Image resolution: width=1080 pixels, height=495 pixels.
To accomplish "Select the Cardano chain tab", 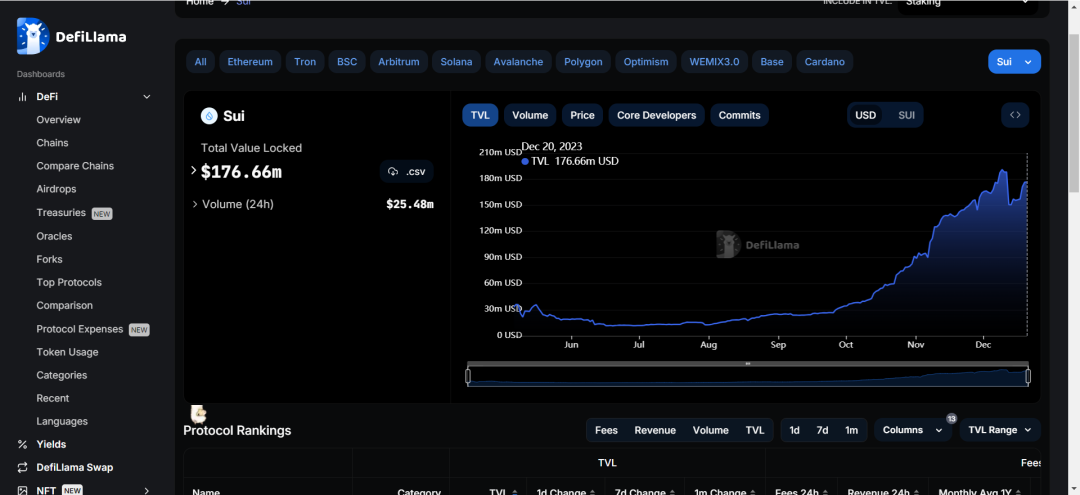I will pyautogui.click(x=825, y=61).
